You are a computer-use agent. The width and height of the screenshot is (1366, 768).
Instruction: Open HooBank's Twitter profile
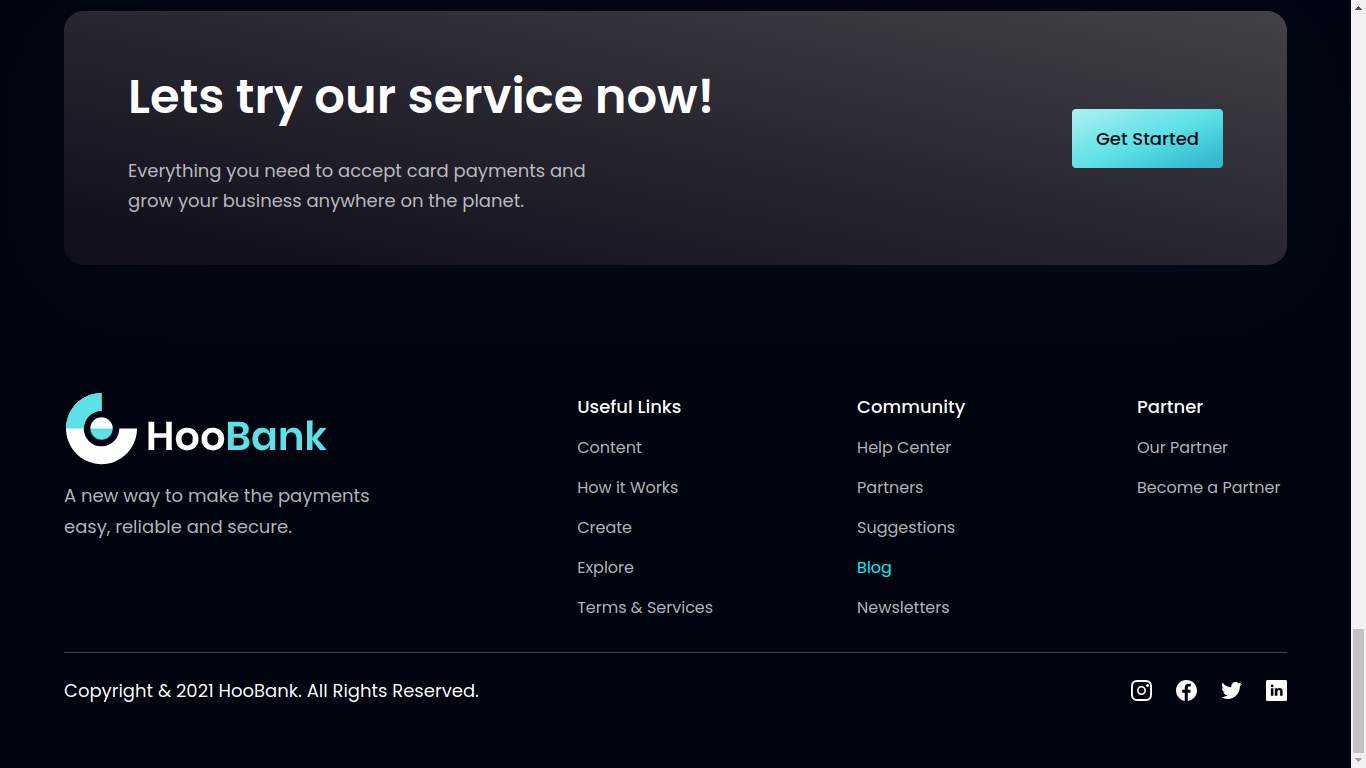tap(1231, 690)
